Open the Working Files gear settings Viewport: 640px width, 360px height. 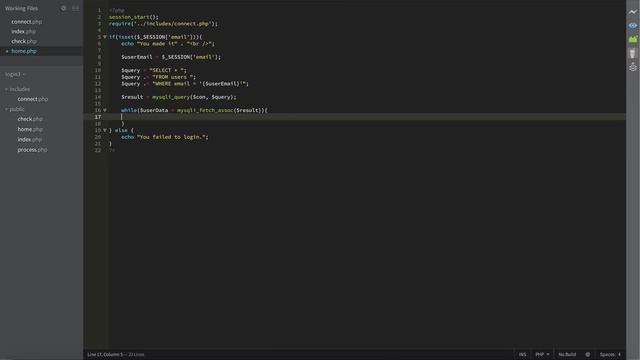coord(63,8)
